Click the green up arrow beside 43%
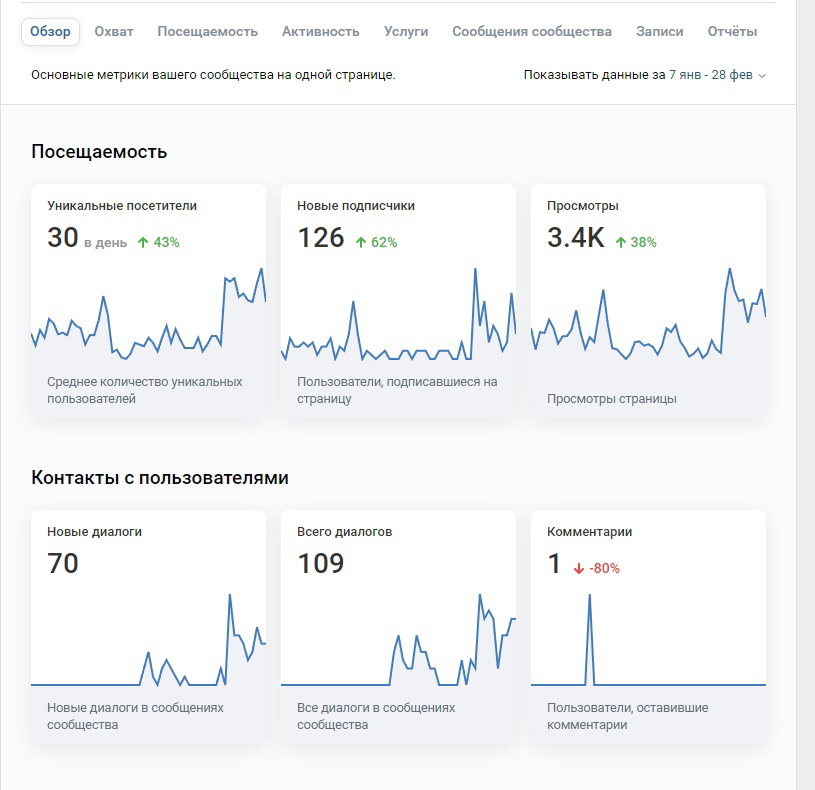This screenshot has height=790, width=815. (x=143, y=242)
